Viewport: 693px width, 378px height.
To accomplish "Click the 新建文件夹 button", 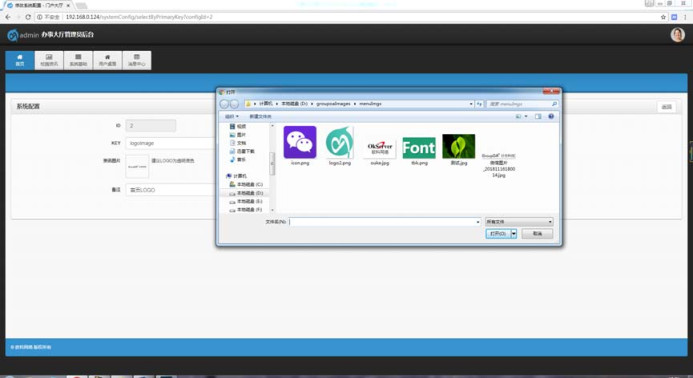I will click(260, 116).
